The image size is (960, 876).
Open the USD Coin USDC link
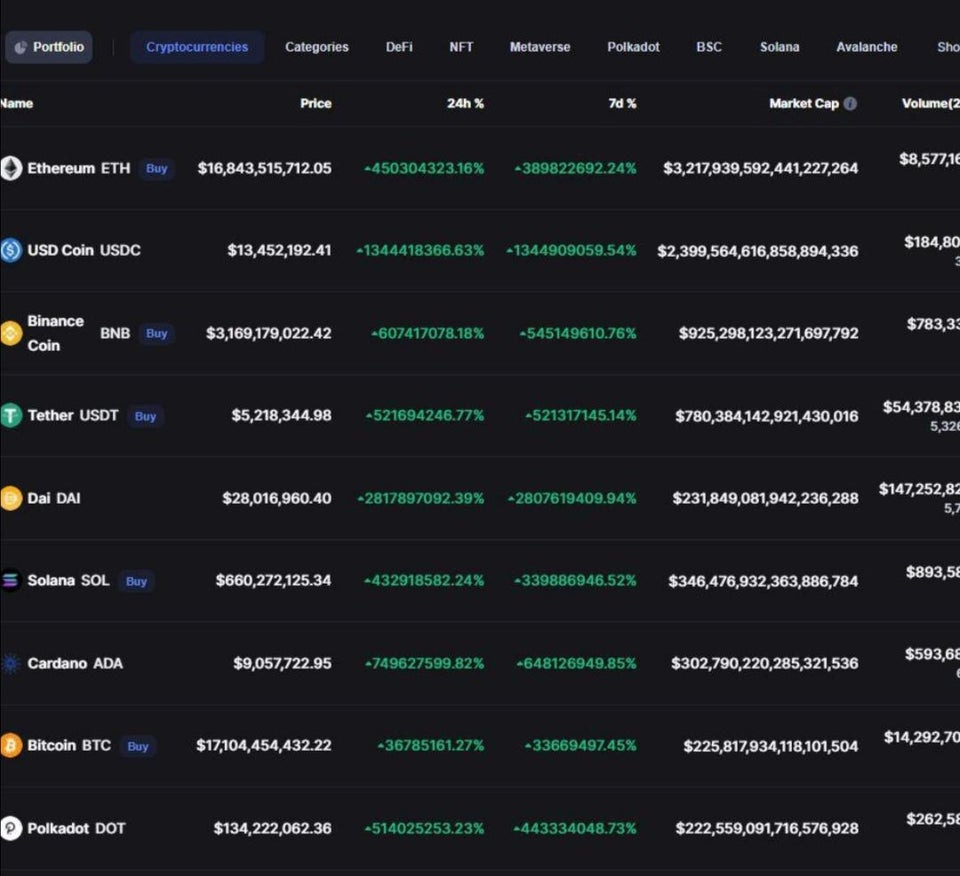click(x=84, y=250)
